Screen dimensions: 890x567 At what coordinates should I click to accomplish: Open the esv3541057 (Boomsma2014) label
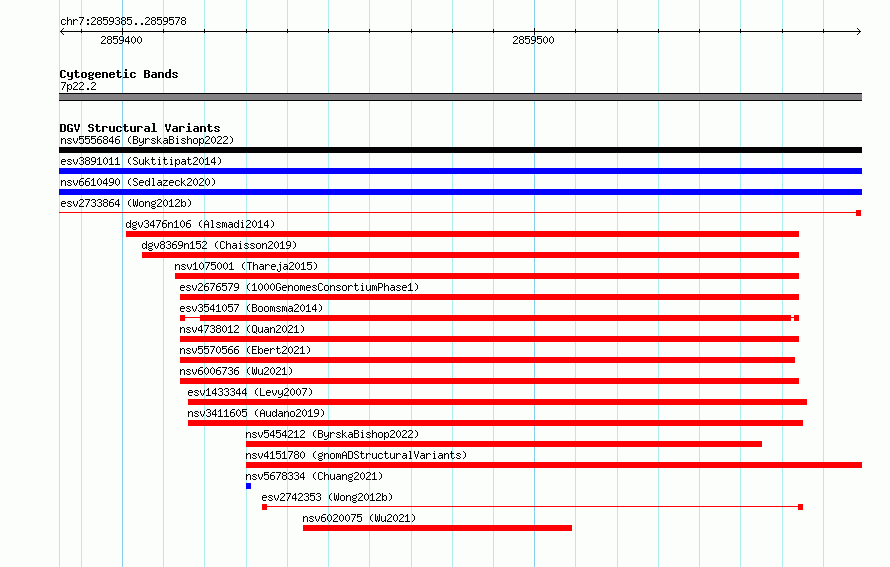coord(251,308)
